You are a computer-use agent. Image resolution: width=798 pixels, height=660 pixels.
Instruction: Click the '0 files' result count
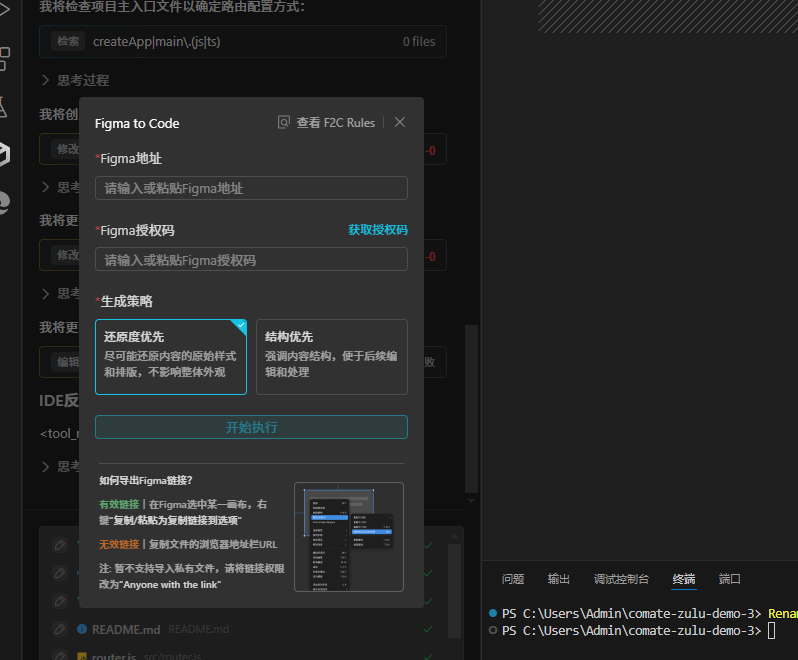click(x=419, y=42)
